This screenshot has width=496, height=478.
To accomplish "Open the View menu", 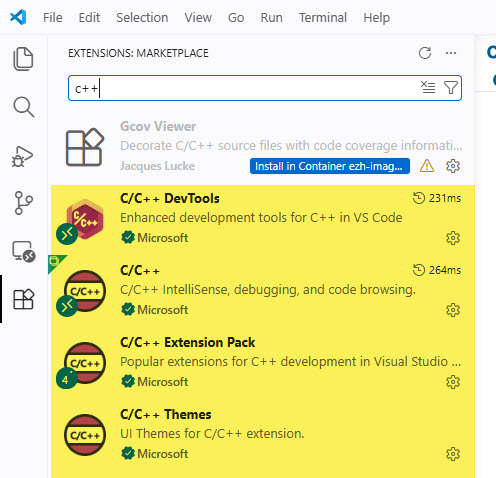I will (x=198, y=17).
